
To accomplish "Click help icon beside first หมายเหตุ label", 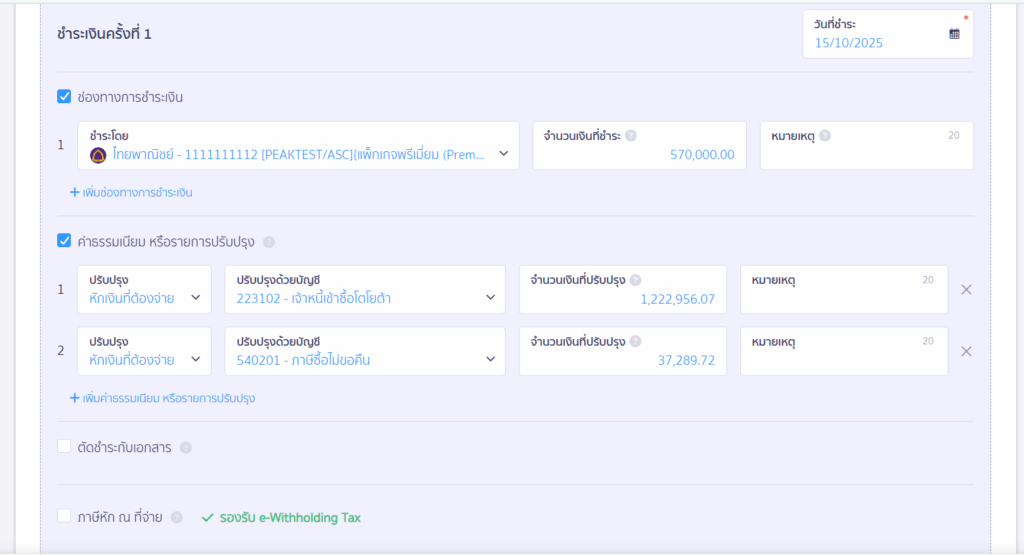I will [x=825, y=136].
